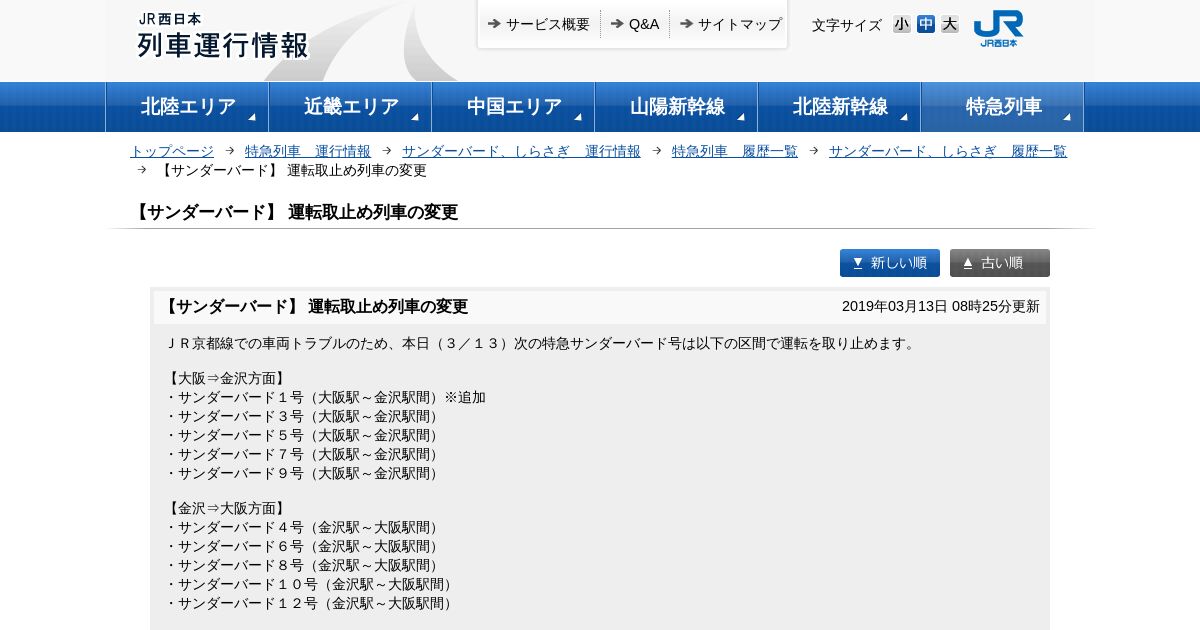The height and width of the screenshot is (630, 1200).
Task: Set font size to 大
Action: coord(950,24)
